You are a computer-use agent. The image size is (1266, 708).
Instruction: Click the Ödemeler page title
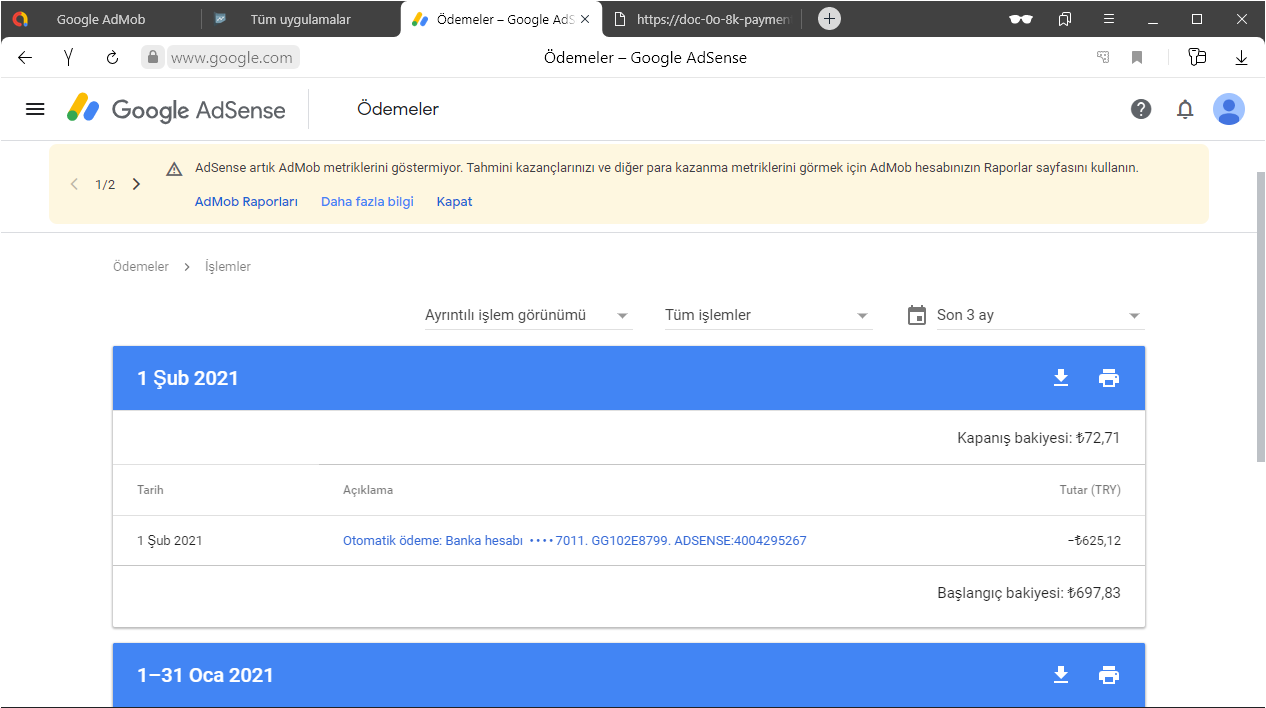pyautogui.click(x=398, y=109)
